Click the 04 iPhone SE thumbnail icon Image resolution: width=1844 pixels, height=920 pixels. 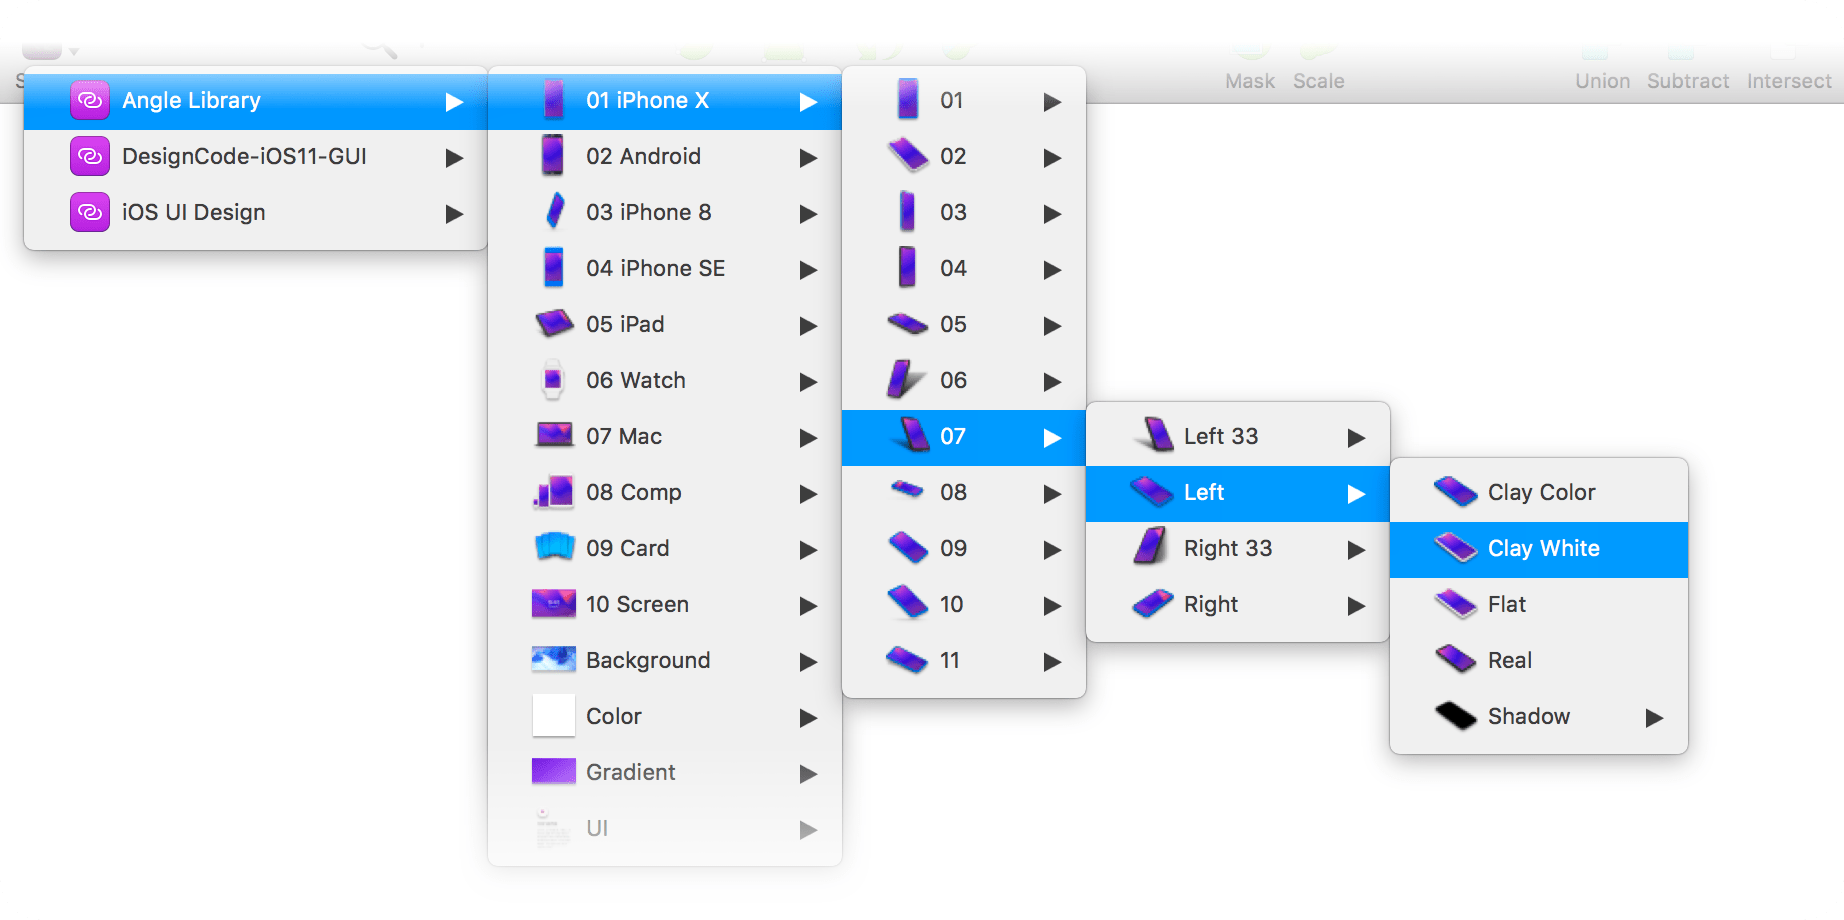553,268
